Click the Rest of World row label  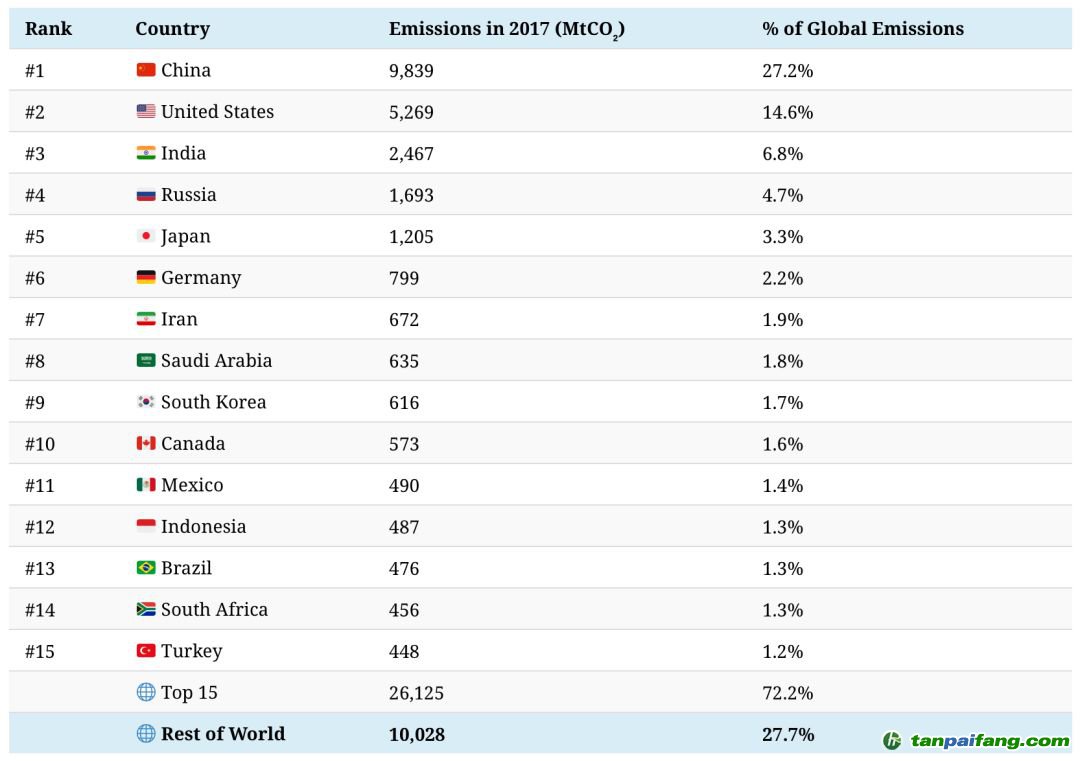[222, 734]
